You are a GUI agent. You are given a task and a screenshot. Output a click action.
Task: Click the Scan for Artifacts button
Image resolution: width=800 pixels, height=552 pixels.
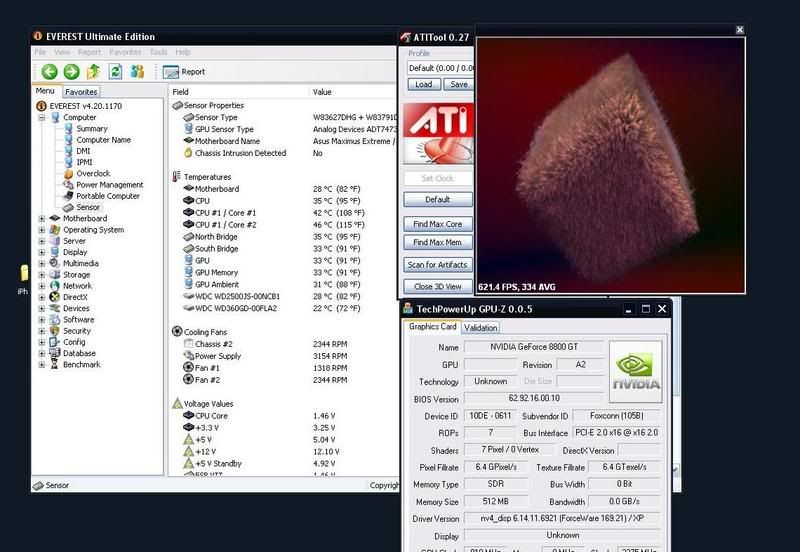[x=437, y=265]
